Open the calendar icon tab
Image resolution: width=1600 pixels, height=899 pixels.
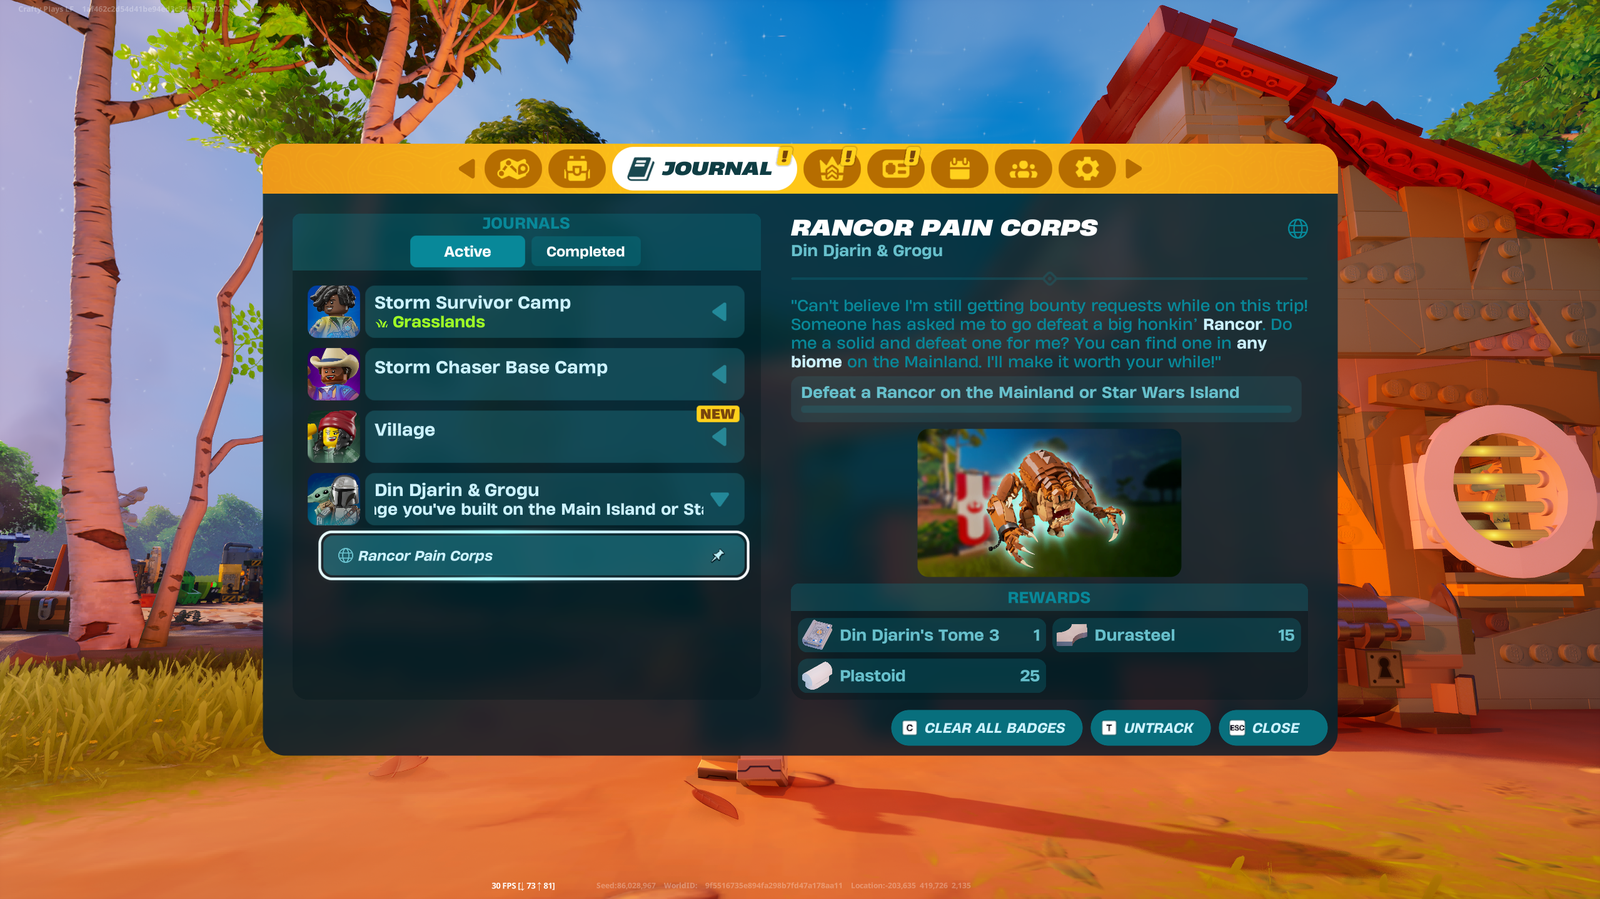coord(960,169)
